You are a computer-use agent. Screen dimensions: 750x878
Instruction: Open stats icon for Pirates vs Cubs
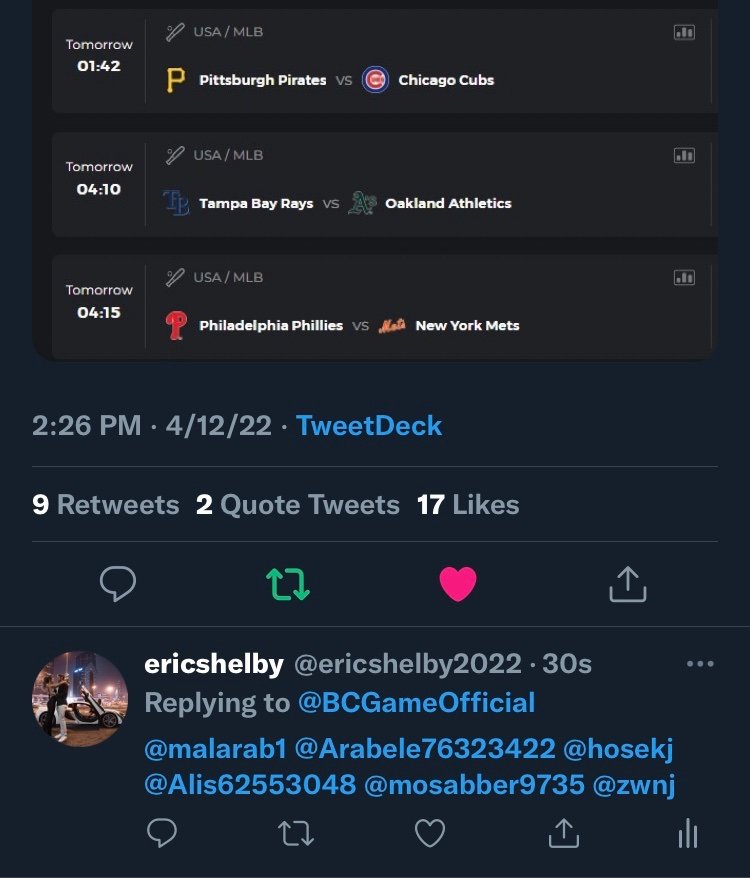tap(684, 33)
